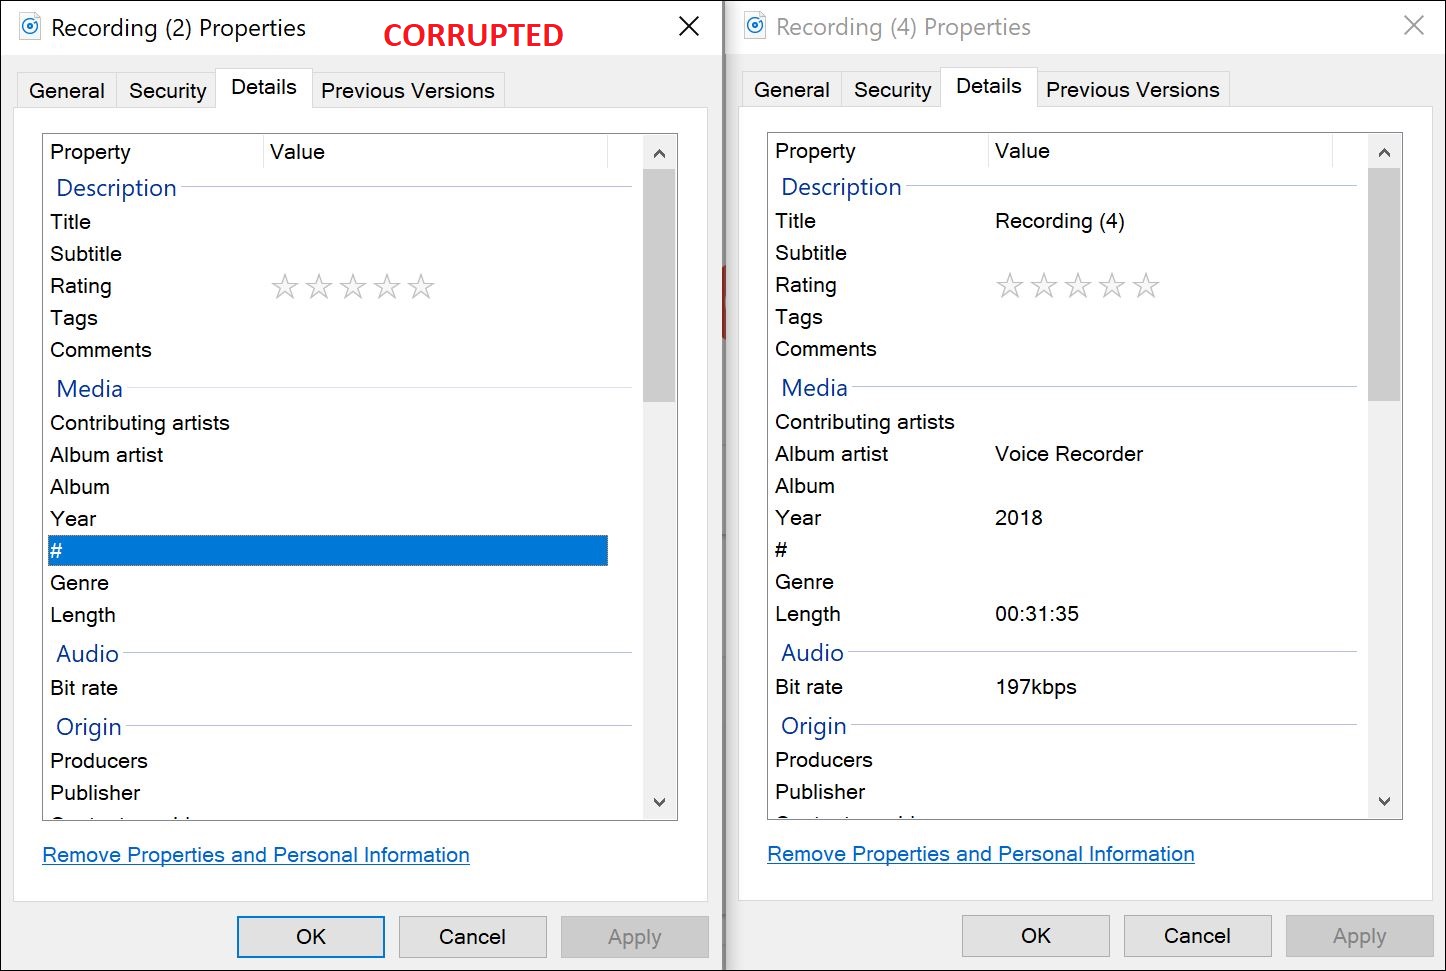Close the Recording (4) Properties dialog
Screen dimensions: 1446x971
(1413, 26)
